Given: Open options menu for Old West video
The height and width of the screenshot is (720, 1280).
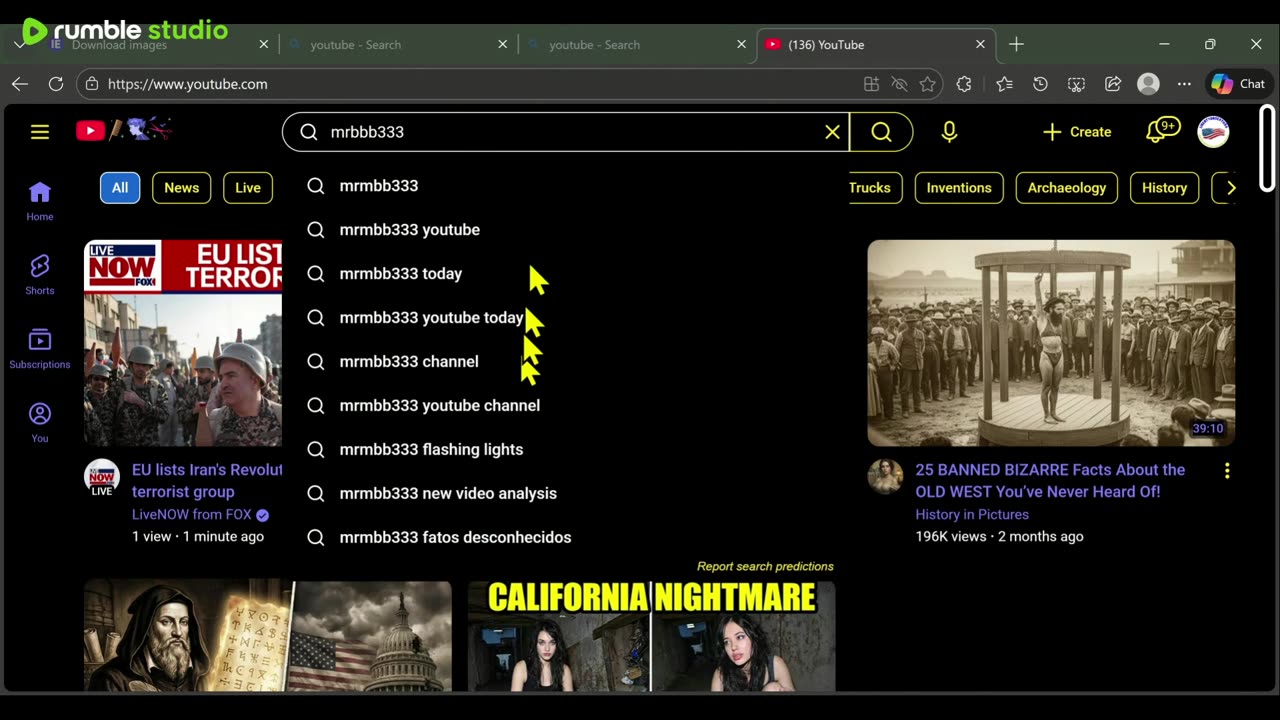Looking at the screenshot, I should pos(1227,471).
